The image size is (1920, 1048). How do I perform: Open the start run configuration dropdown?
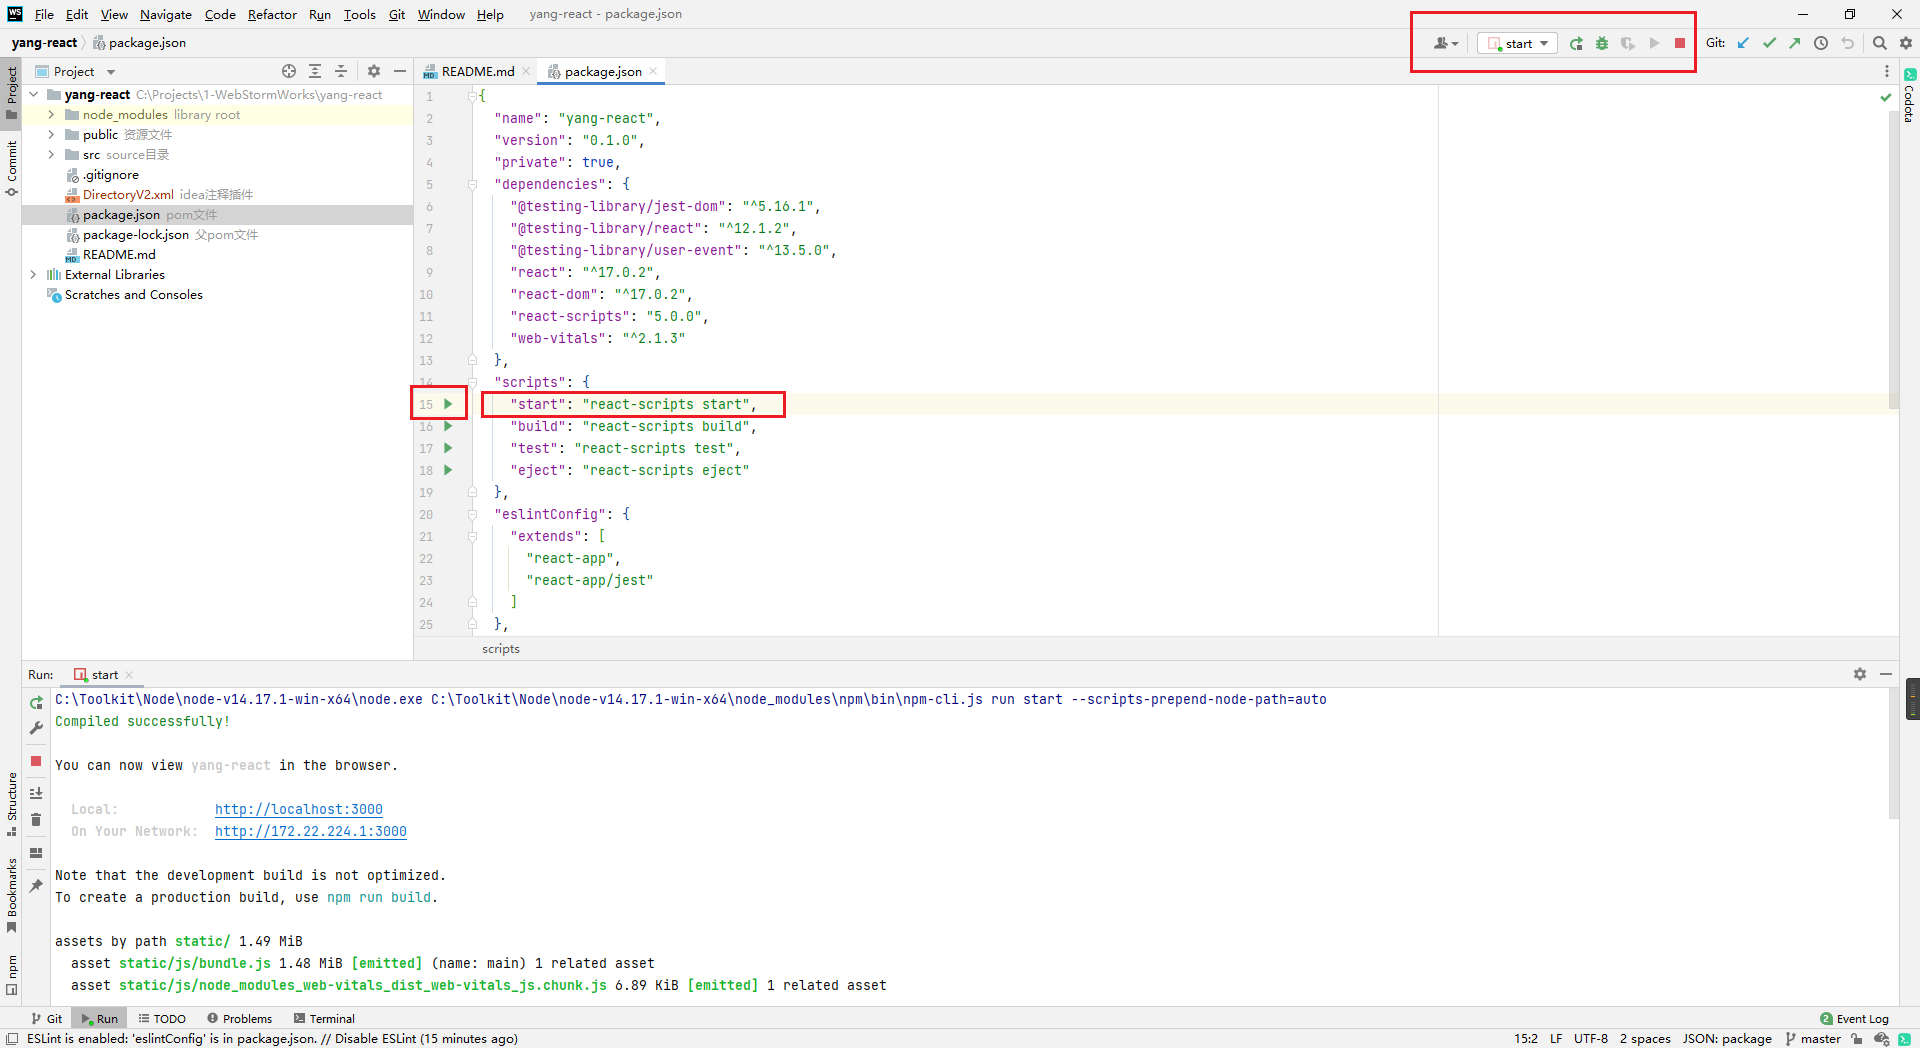(x=1517, y=43)
